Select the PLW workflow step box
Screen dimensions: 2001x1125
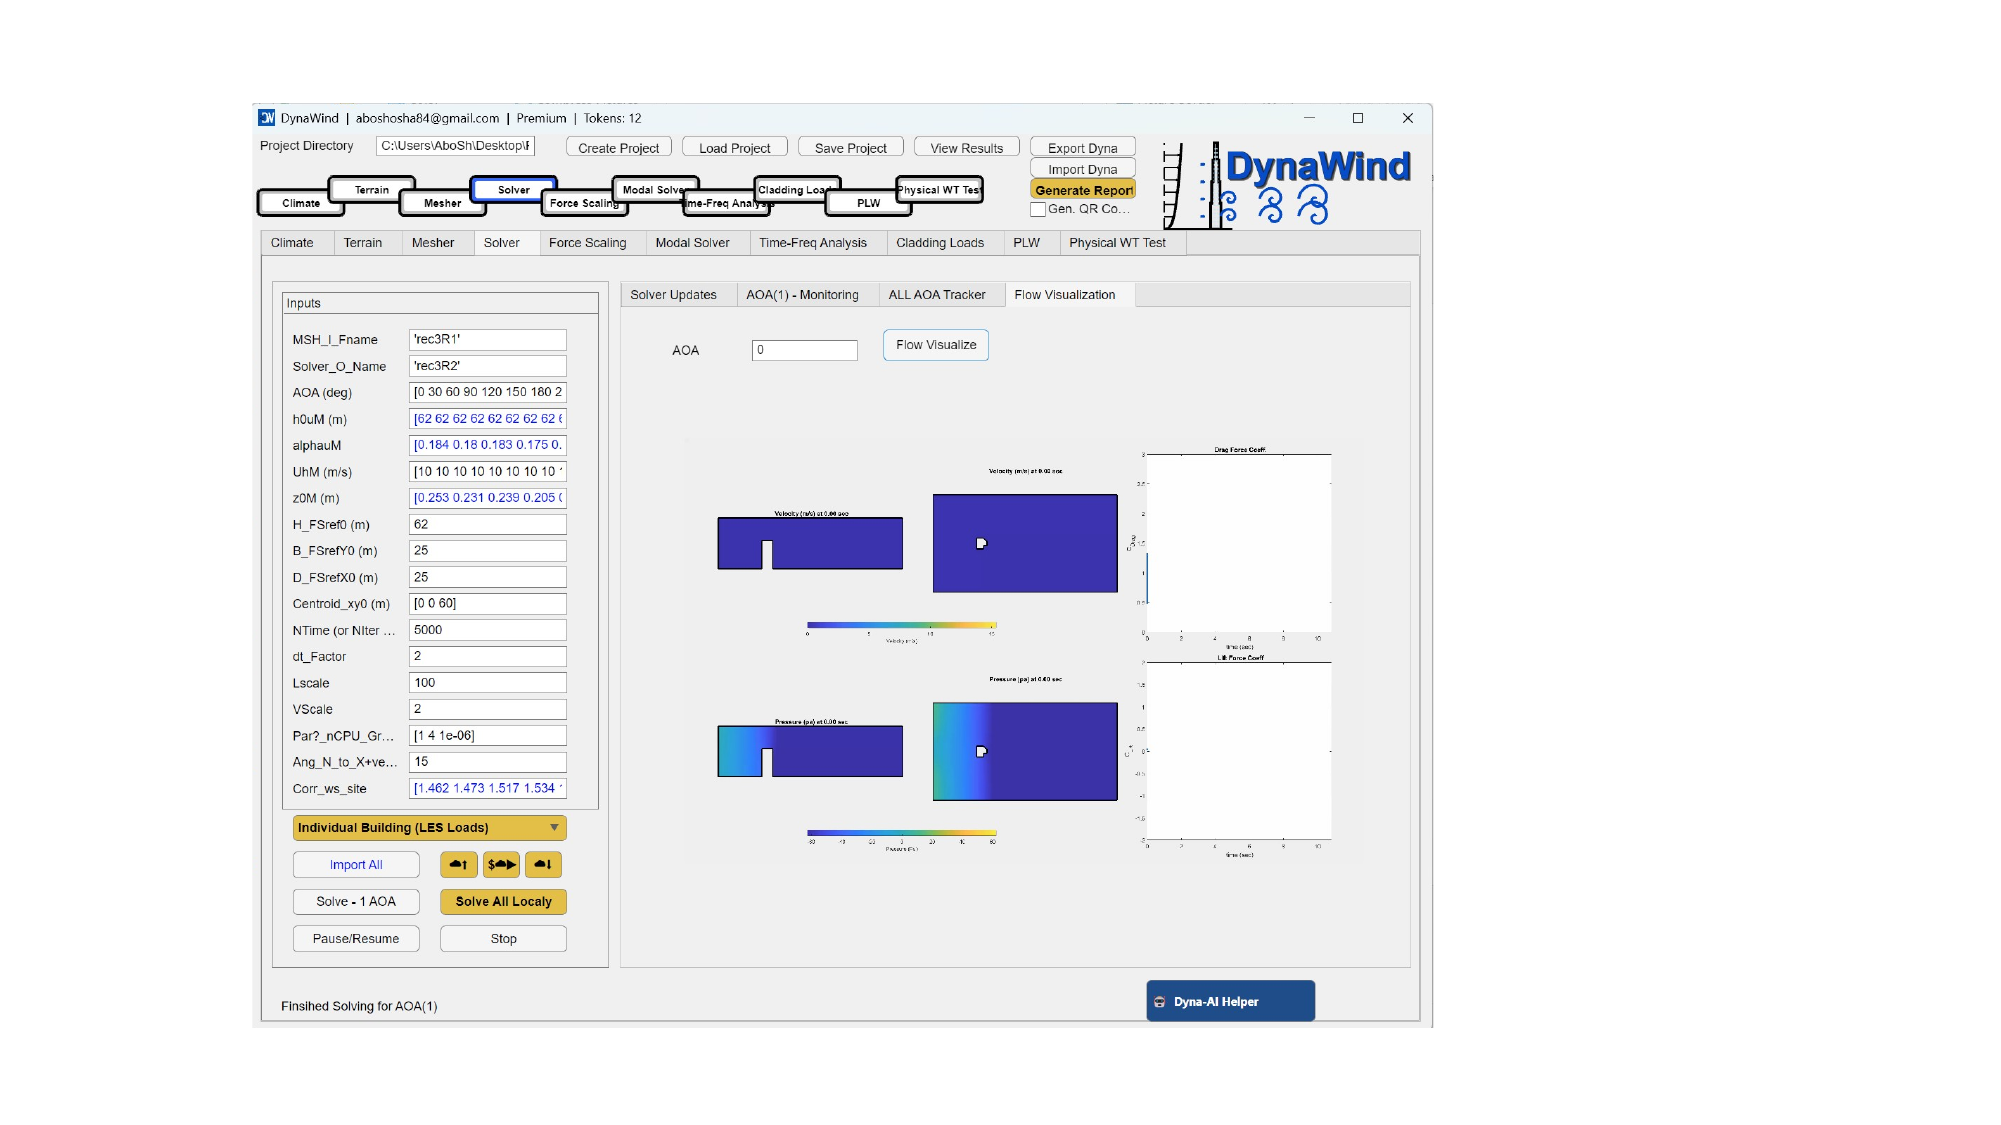tap(868, 203)
